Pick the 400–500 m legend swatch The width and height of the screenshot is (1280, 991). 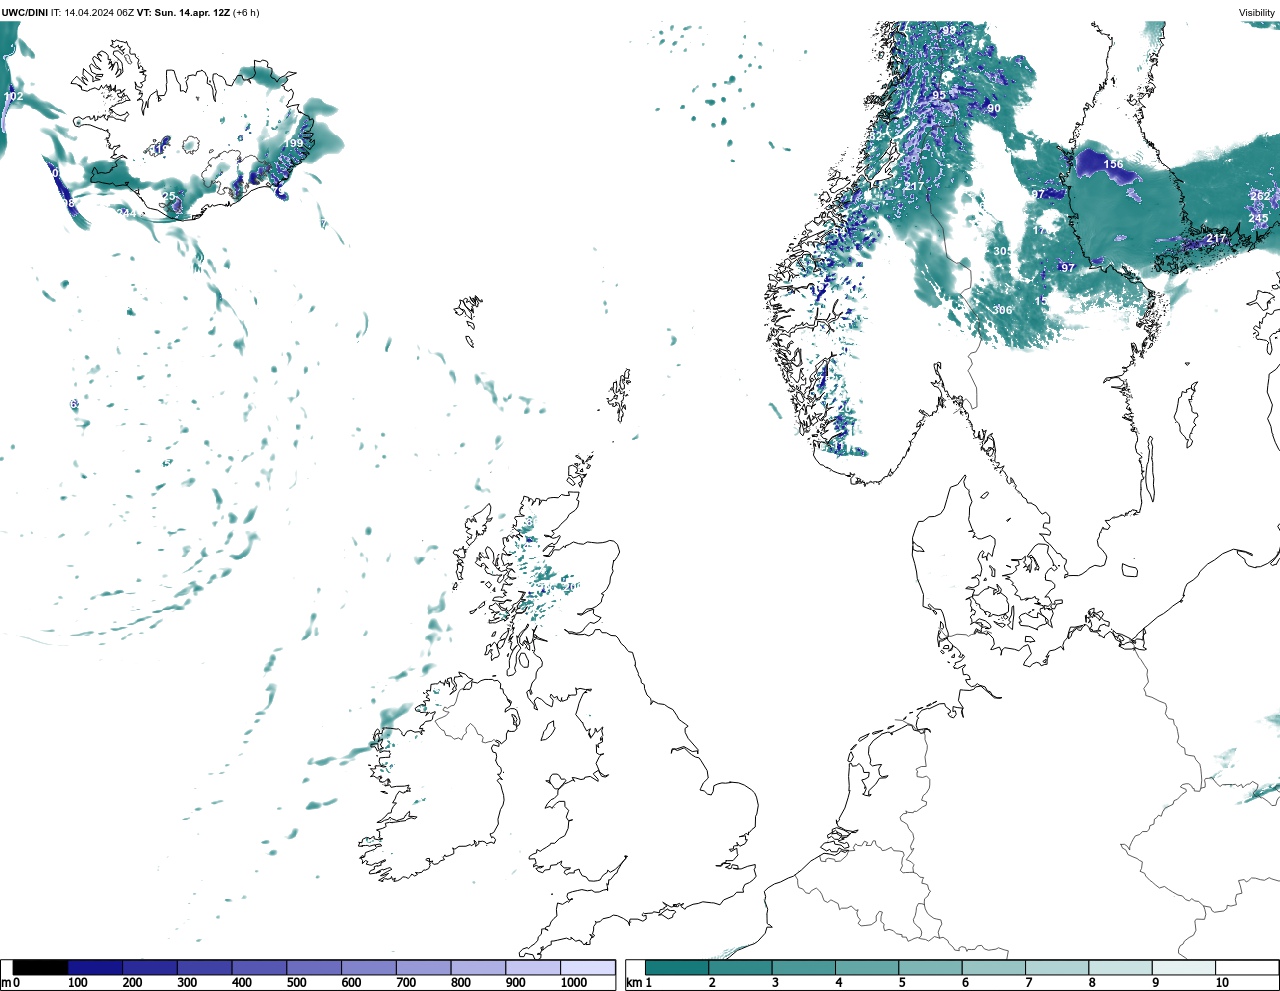point(259,967)
